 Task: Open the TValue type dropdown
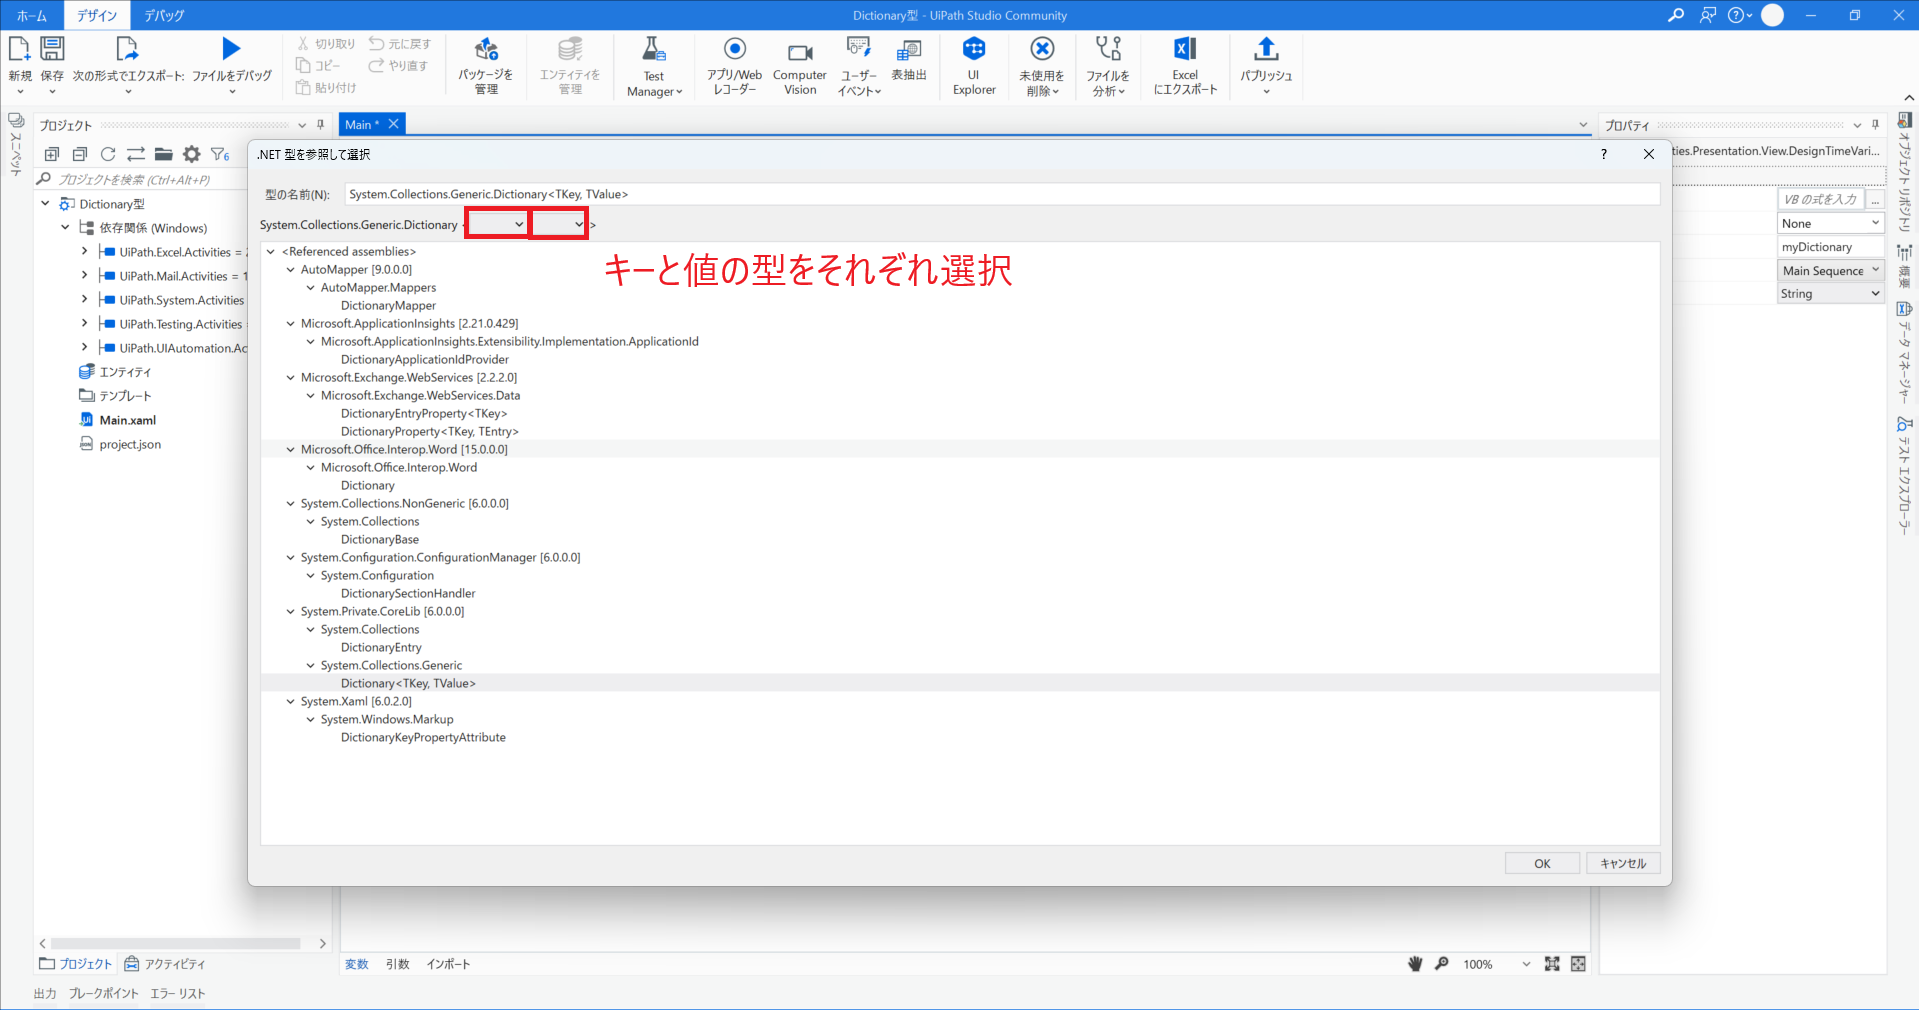[559, 224]
